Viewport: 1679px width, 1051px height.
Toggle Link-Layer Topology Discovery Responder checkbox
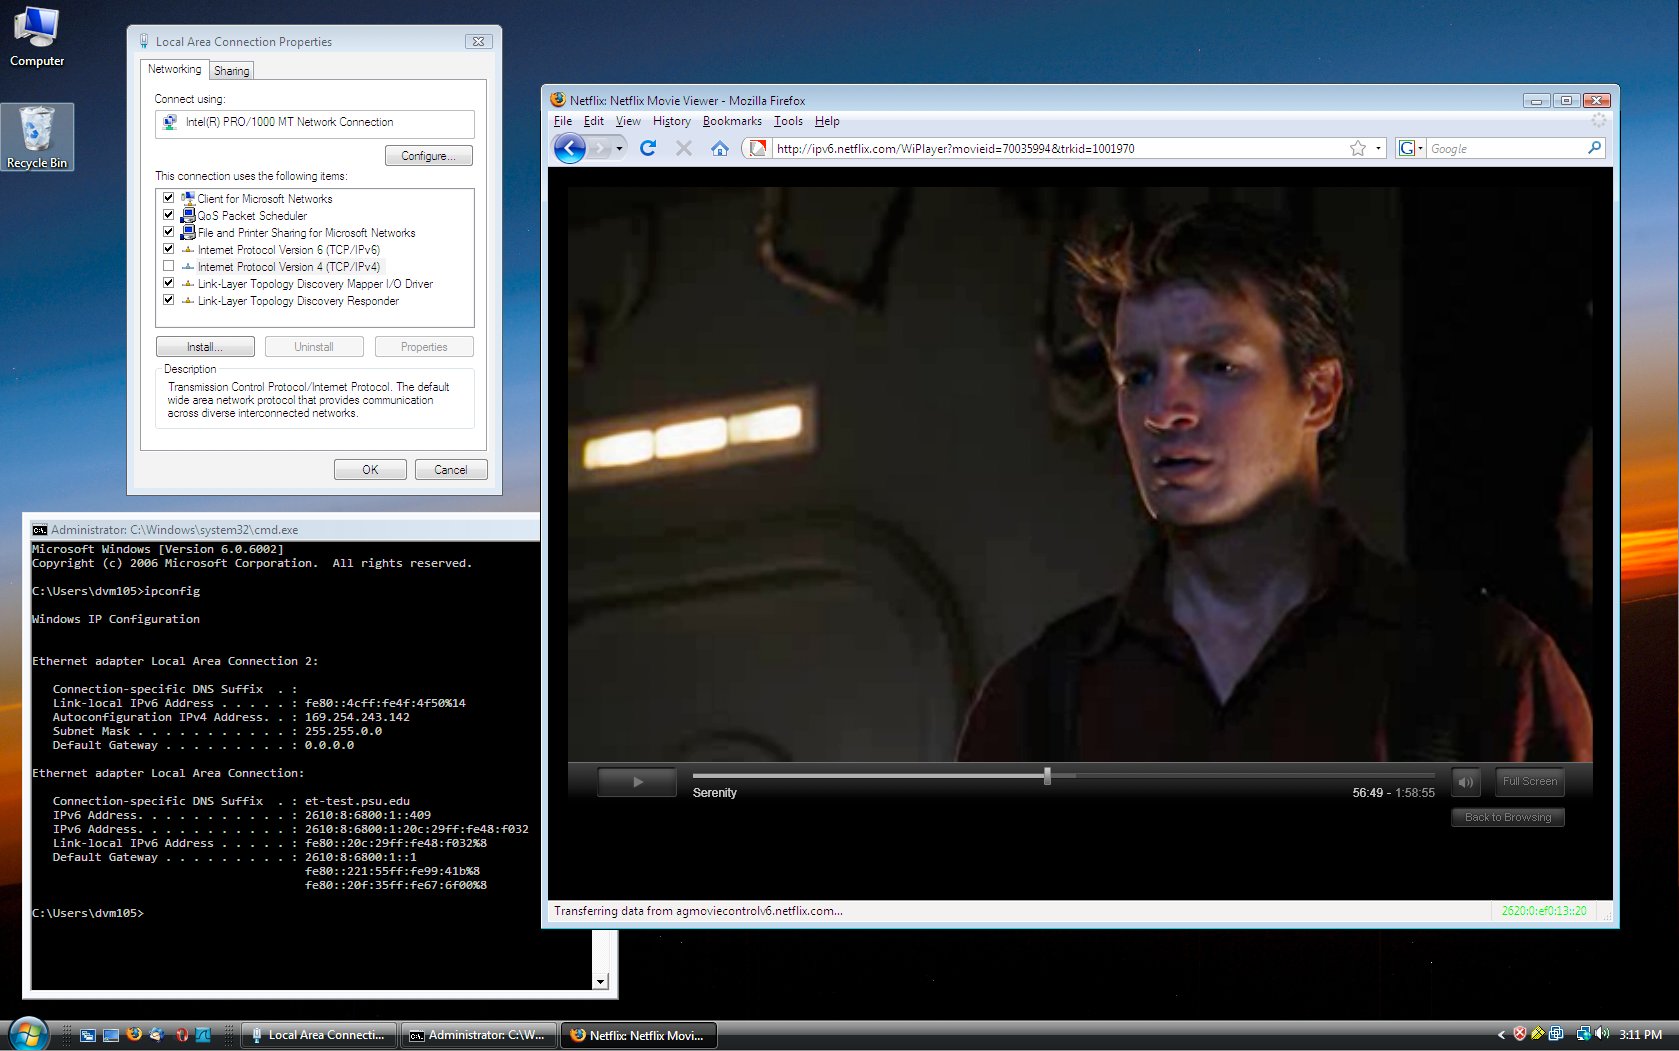coord(168,300)
